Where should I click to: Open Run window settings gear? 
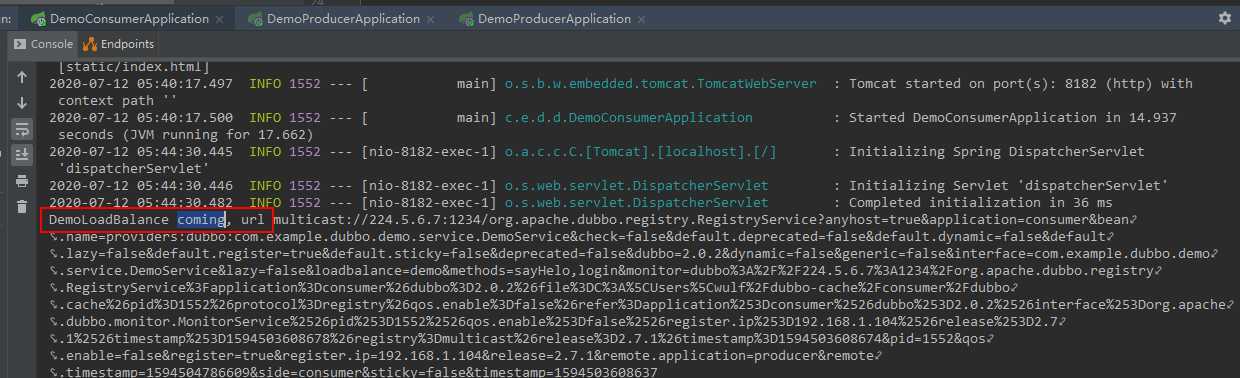[x=1225, y=18]
